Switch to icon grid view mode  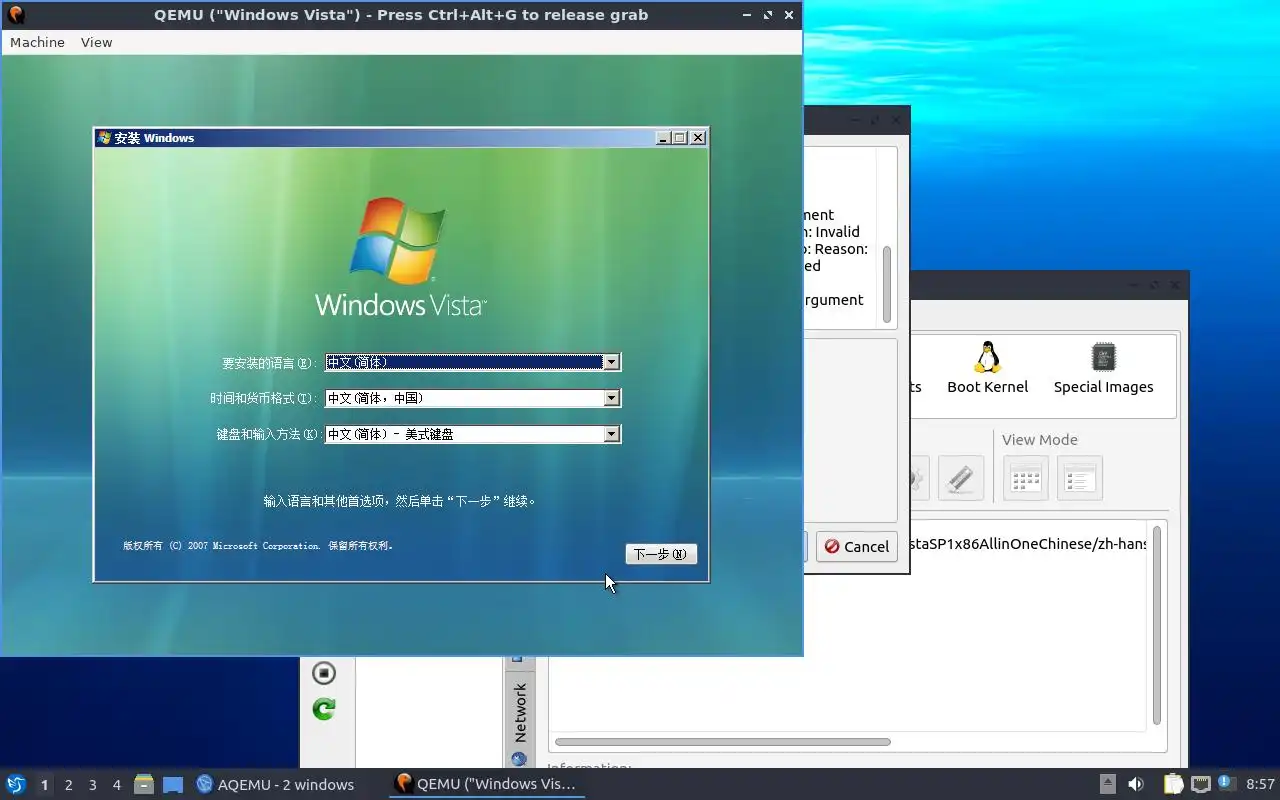pyautogui.click(x=1026, y=478)
